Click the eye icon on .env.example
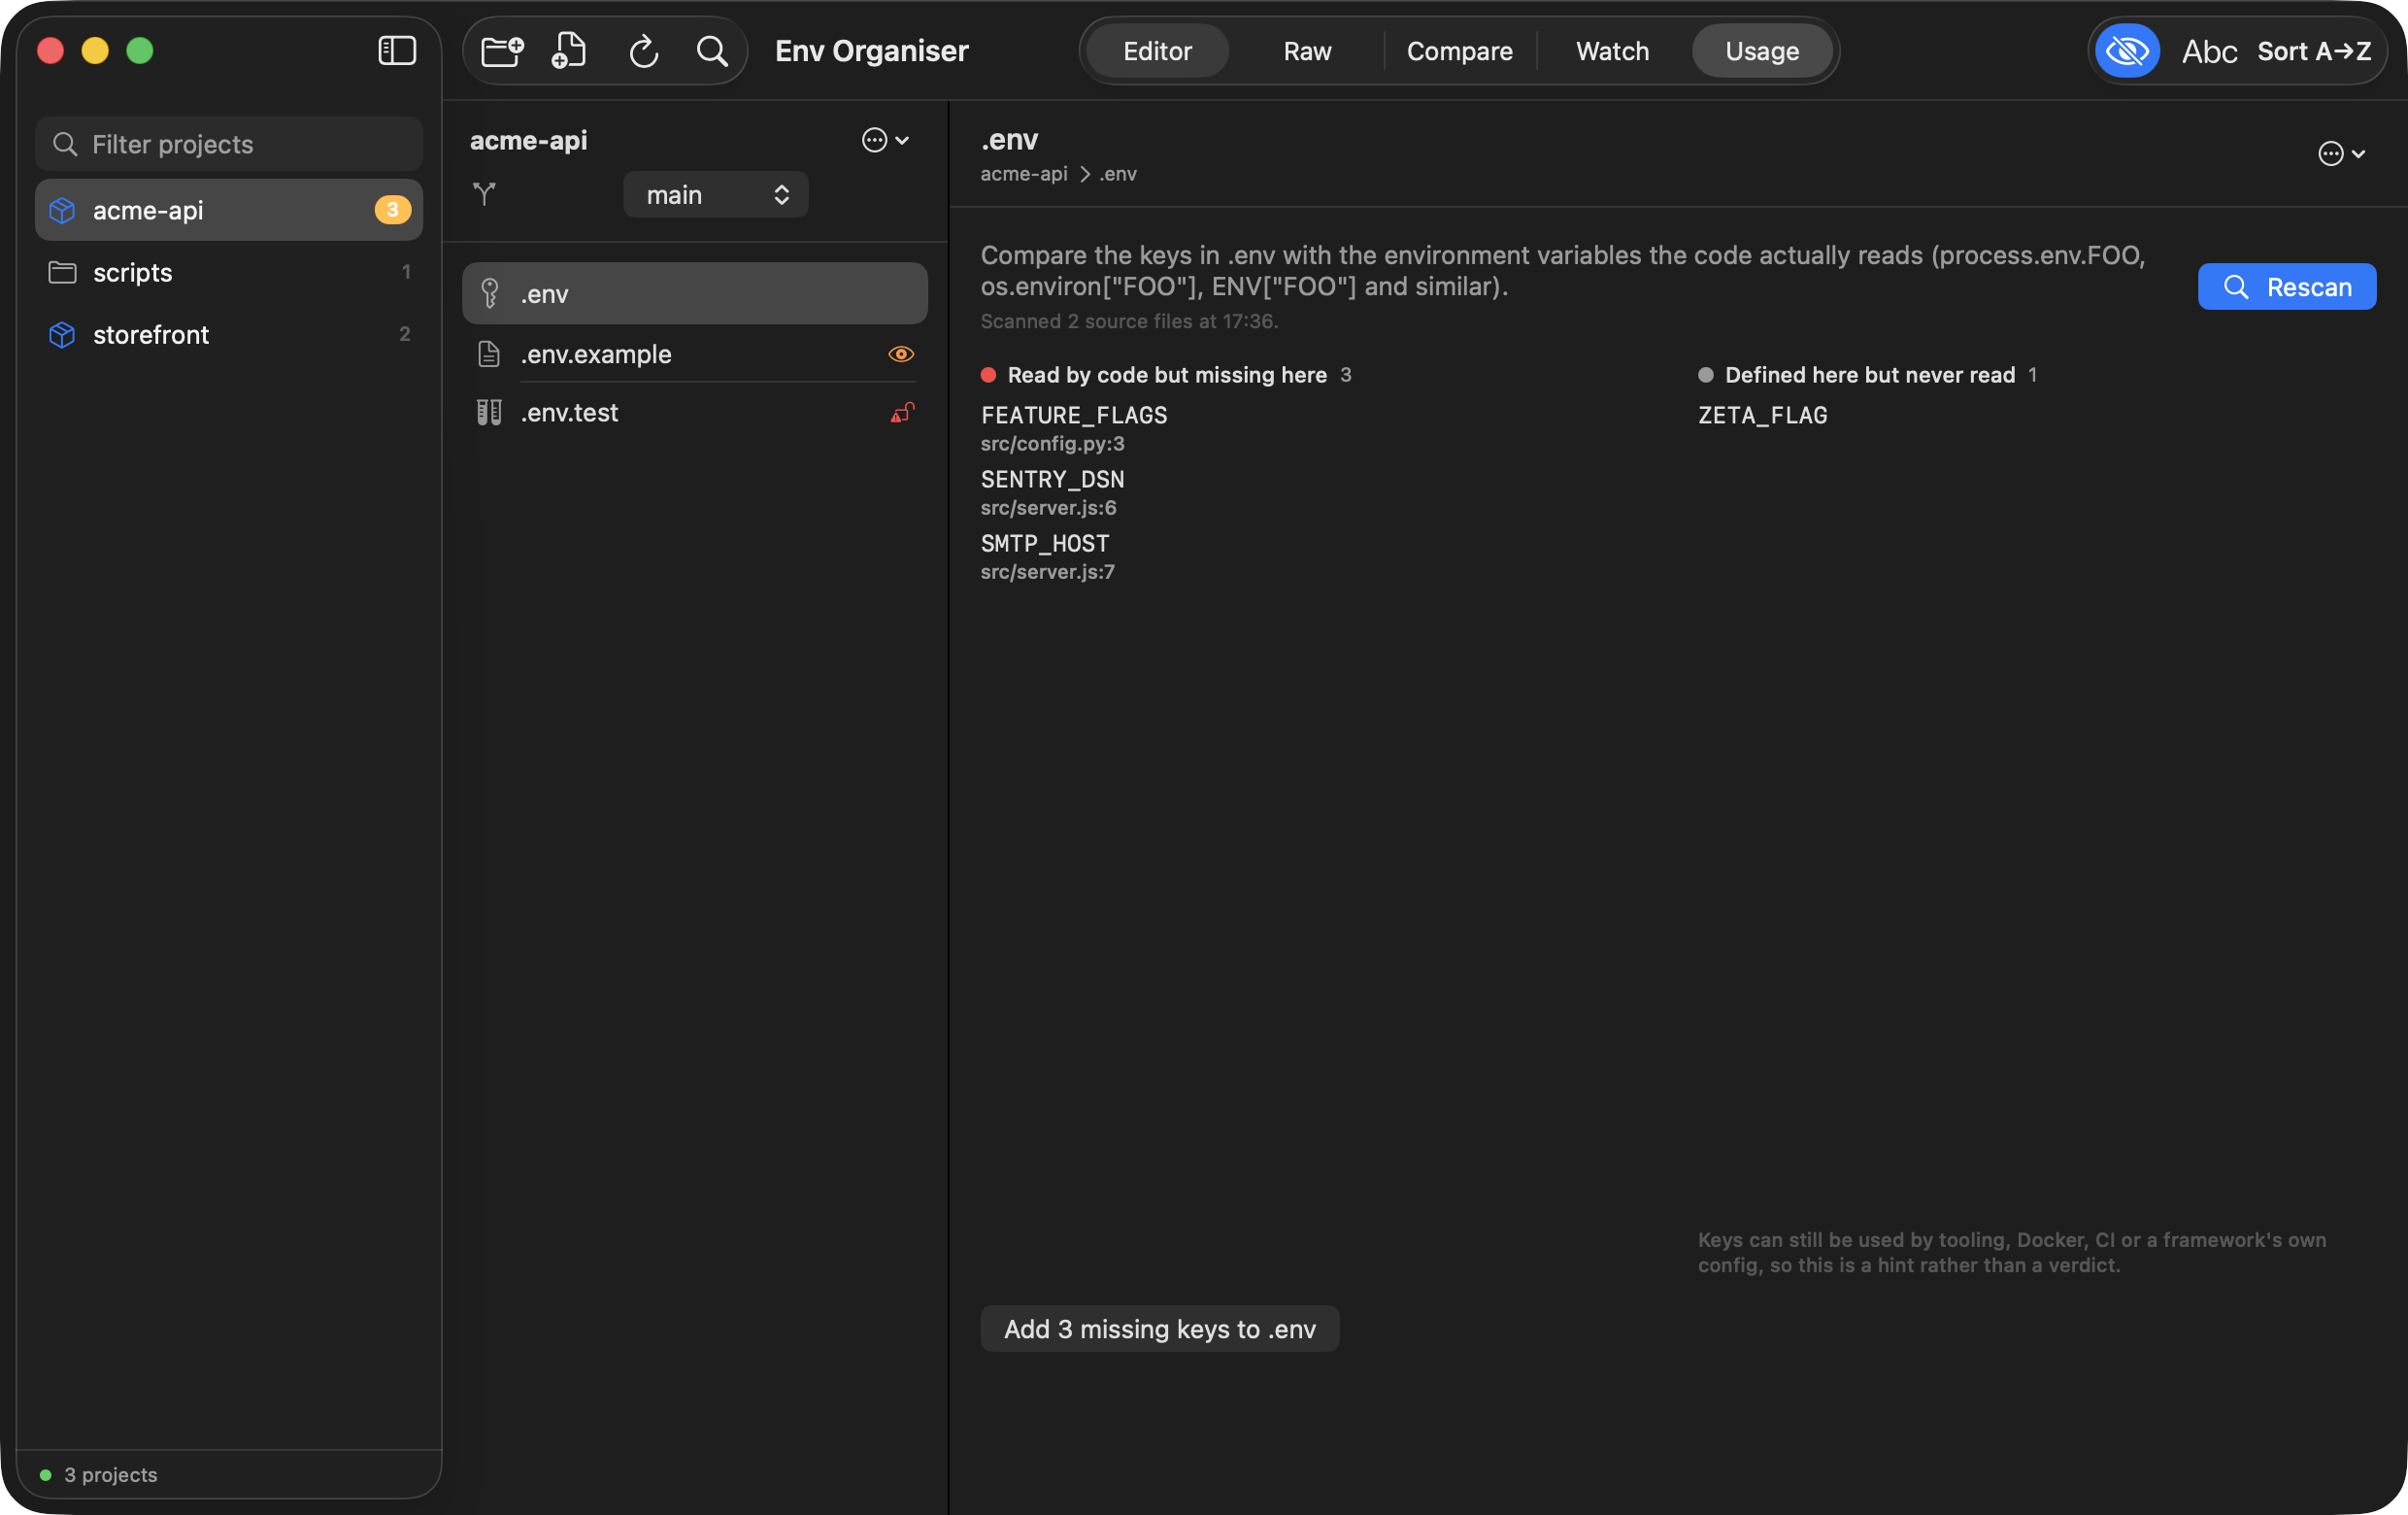This screenshot has width=2408, height=1515. pos(901,354)
